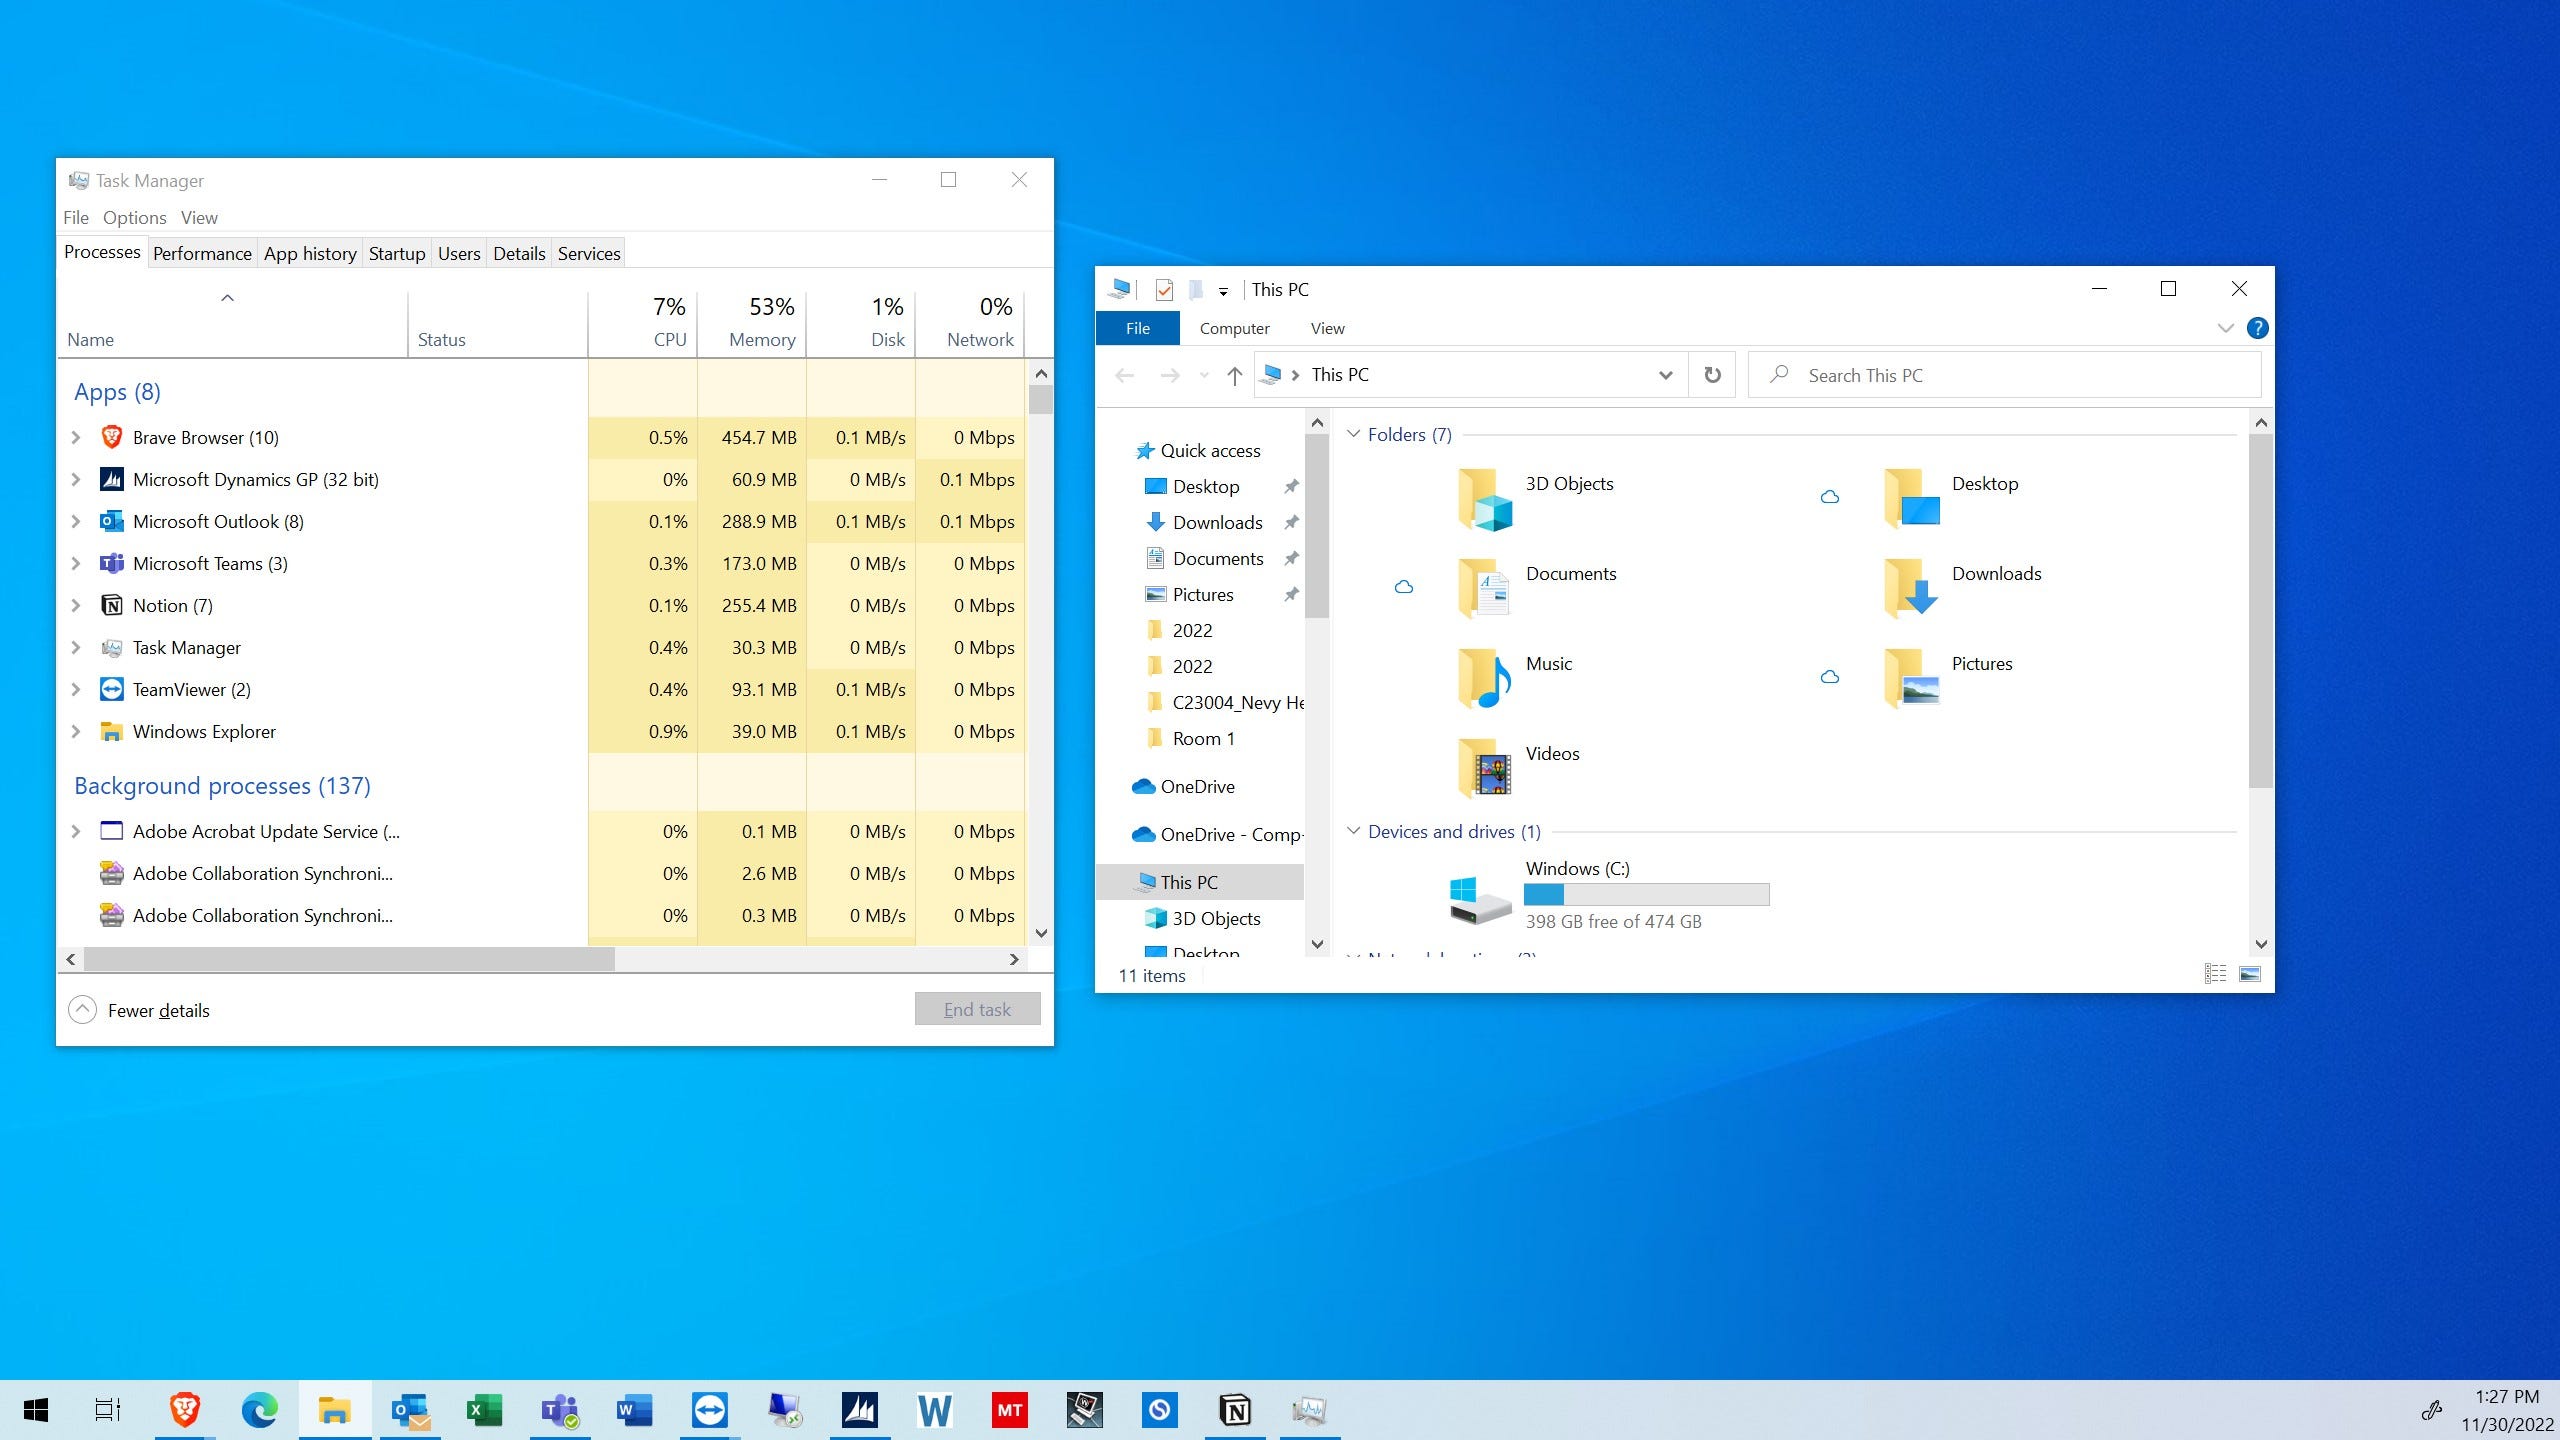The width and height of the screenshot is (2560, 1440).
Task: Open the Customize Quick Access Toolbar dropdown
Action: [1223, 292]
